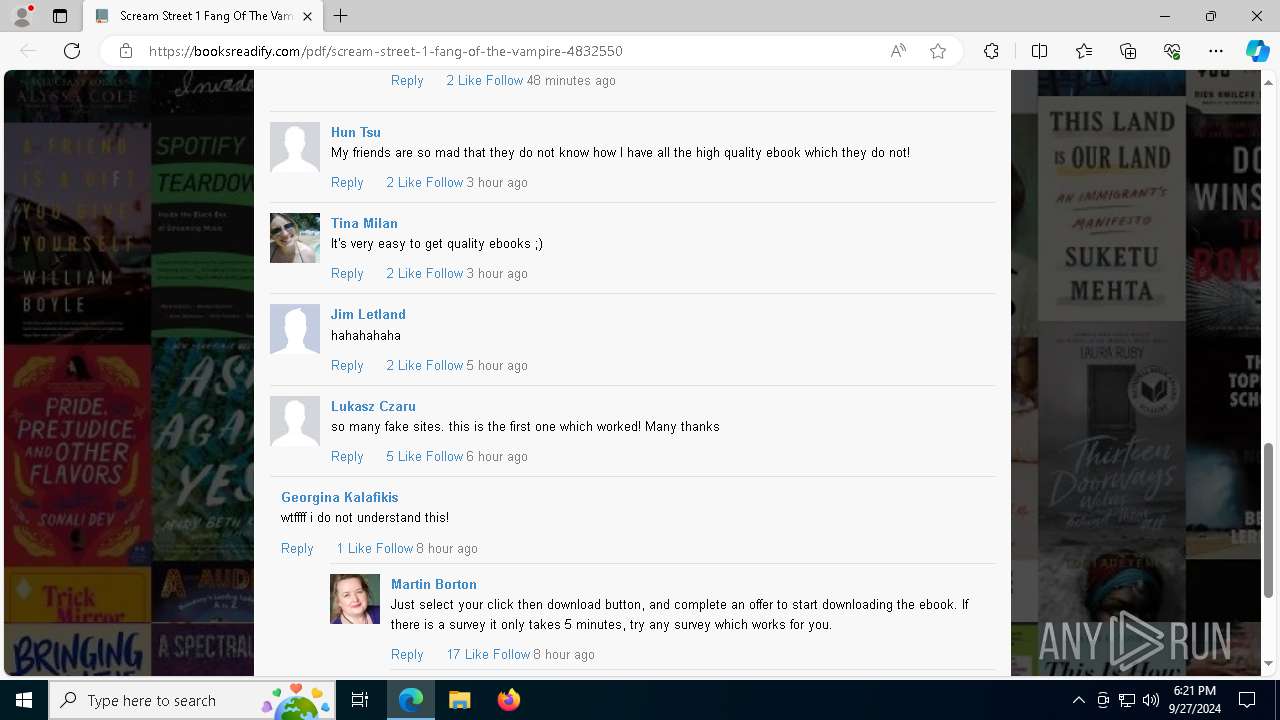The height and width of the screenshot is (720, 1280).
Task: Reply to Tina Milan comment
Action: click(x=347, y=273)
